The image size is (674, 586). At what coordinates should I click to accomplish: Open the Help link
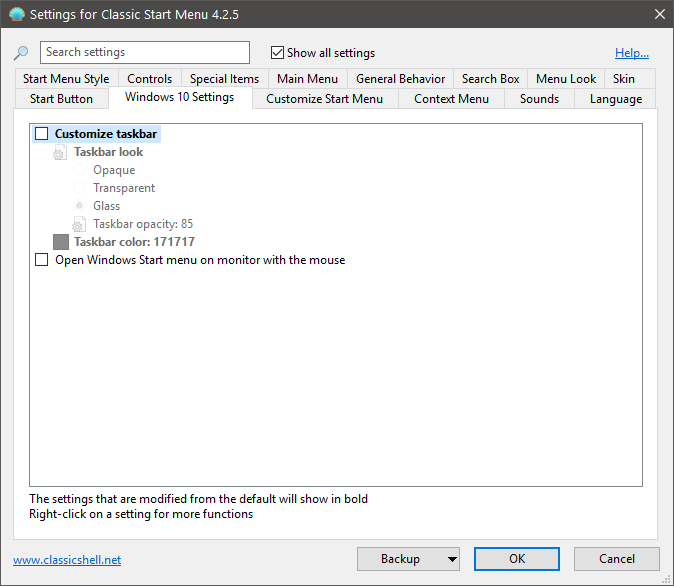631,53
